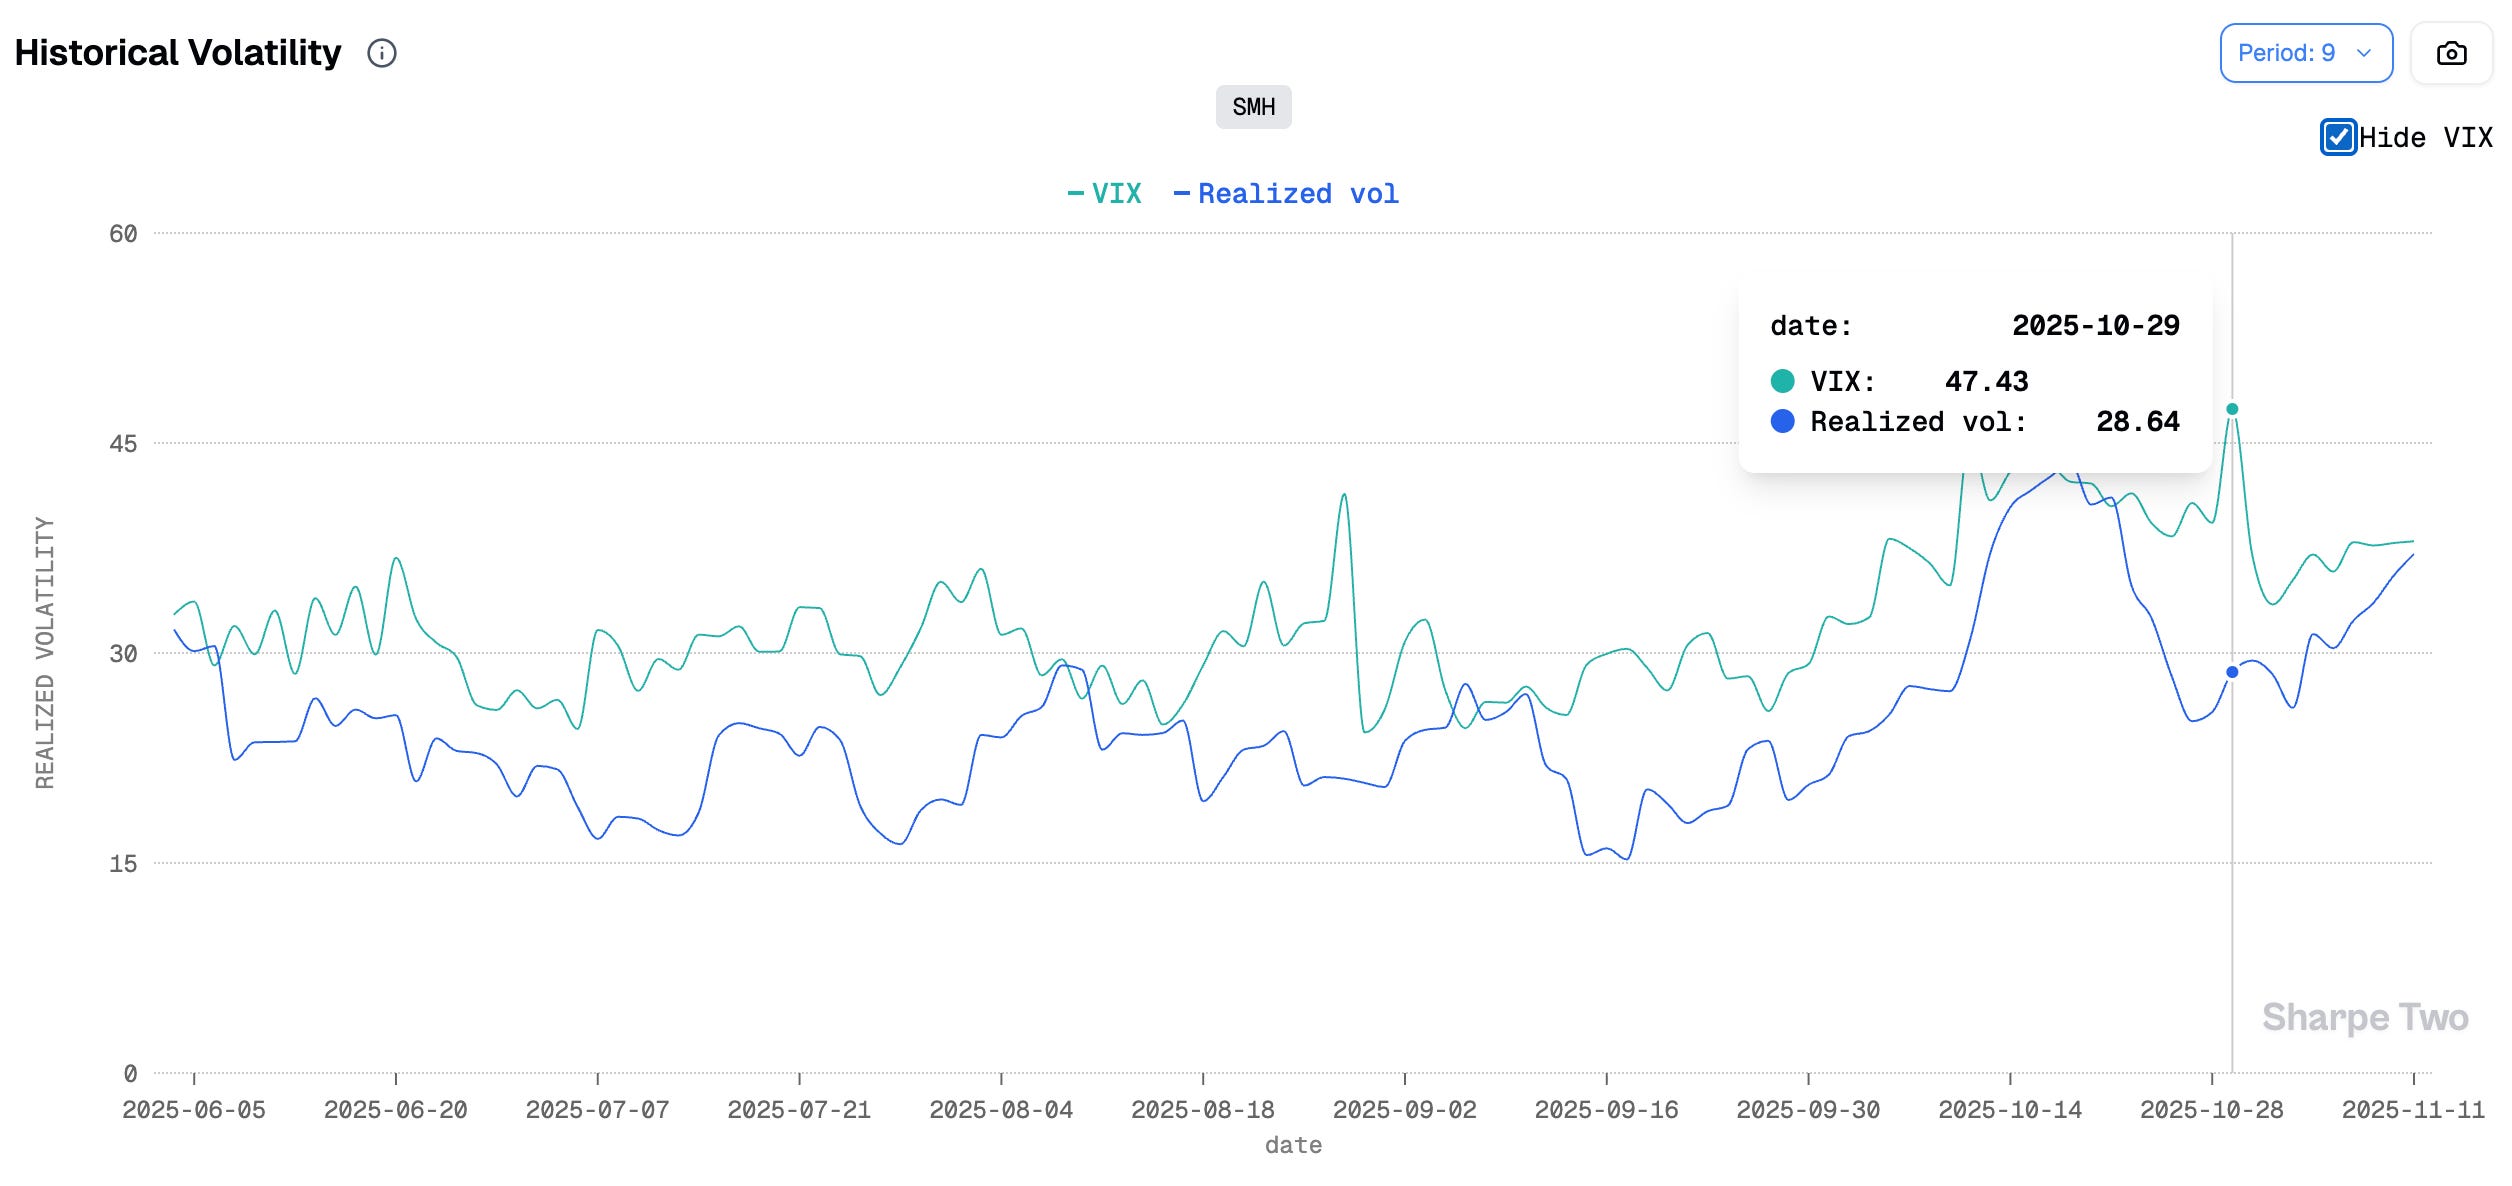Click the Sharpe Two watermark logo
2512x1186 pixels.
[2365, 1017]
